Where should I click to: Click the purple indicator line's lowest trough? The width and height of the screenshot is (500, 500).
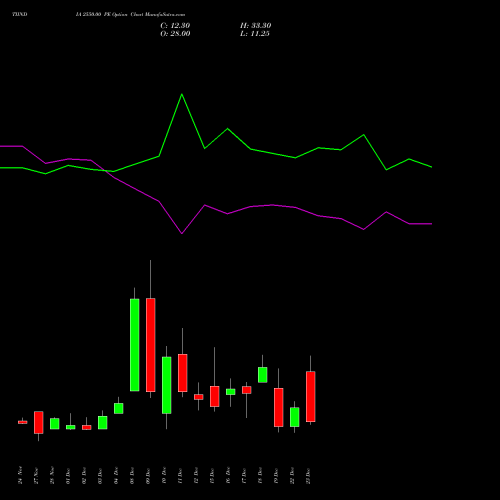(x=182, y=233)
